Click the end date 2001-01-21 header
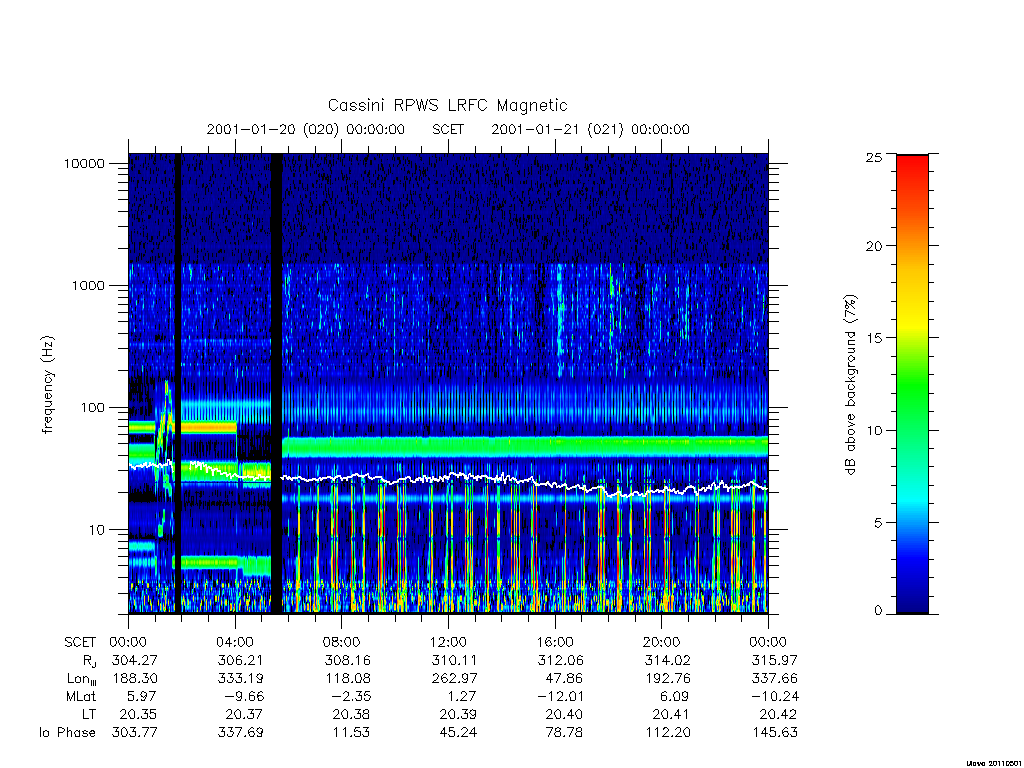Image resolution: width=1024 pixels, height=768 pixels. [590, 129]
